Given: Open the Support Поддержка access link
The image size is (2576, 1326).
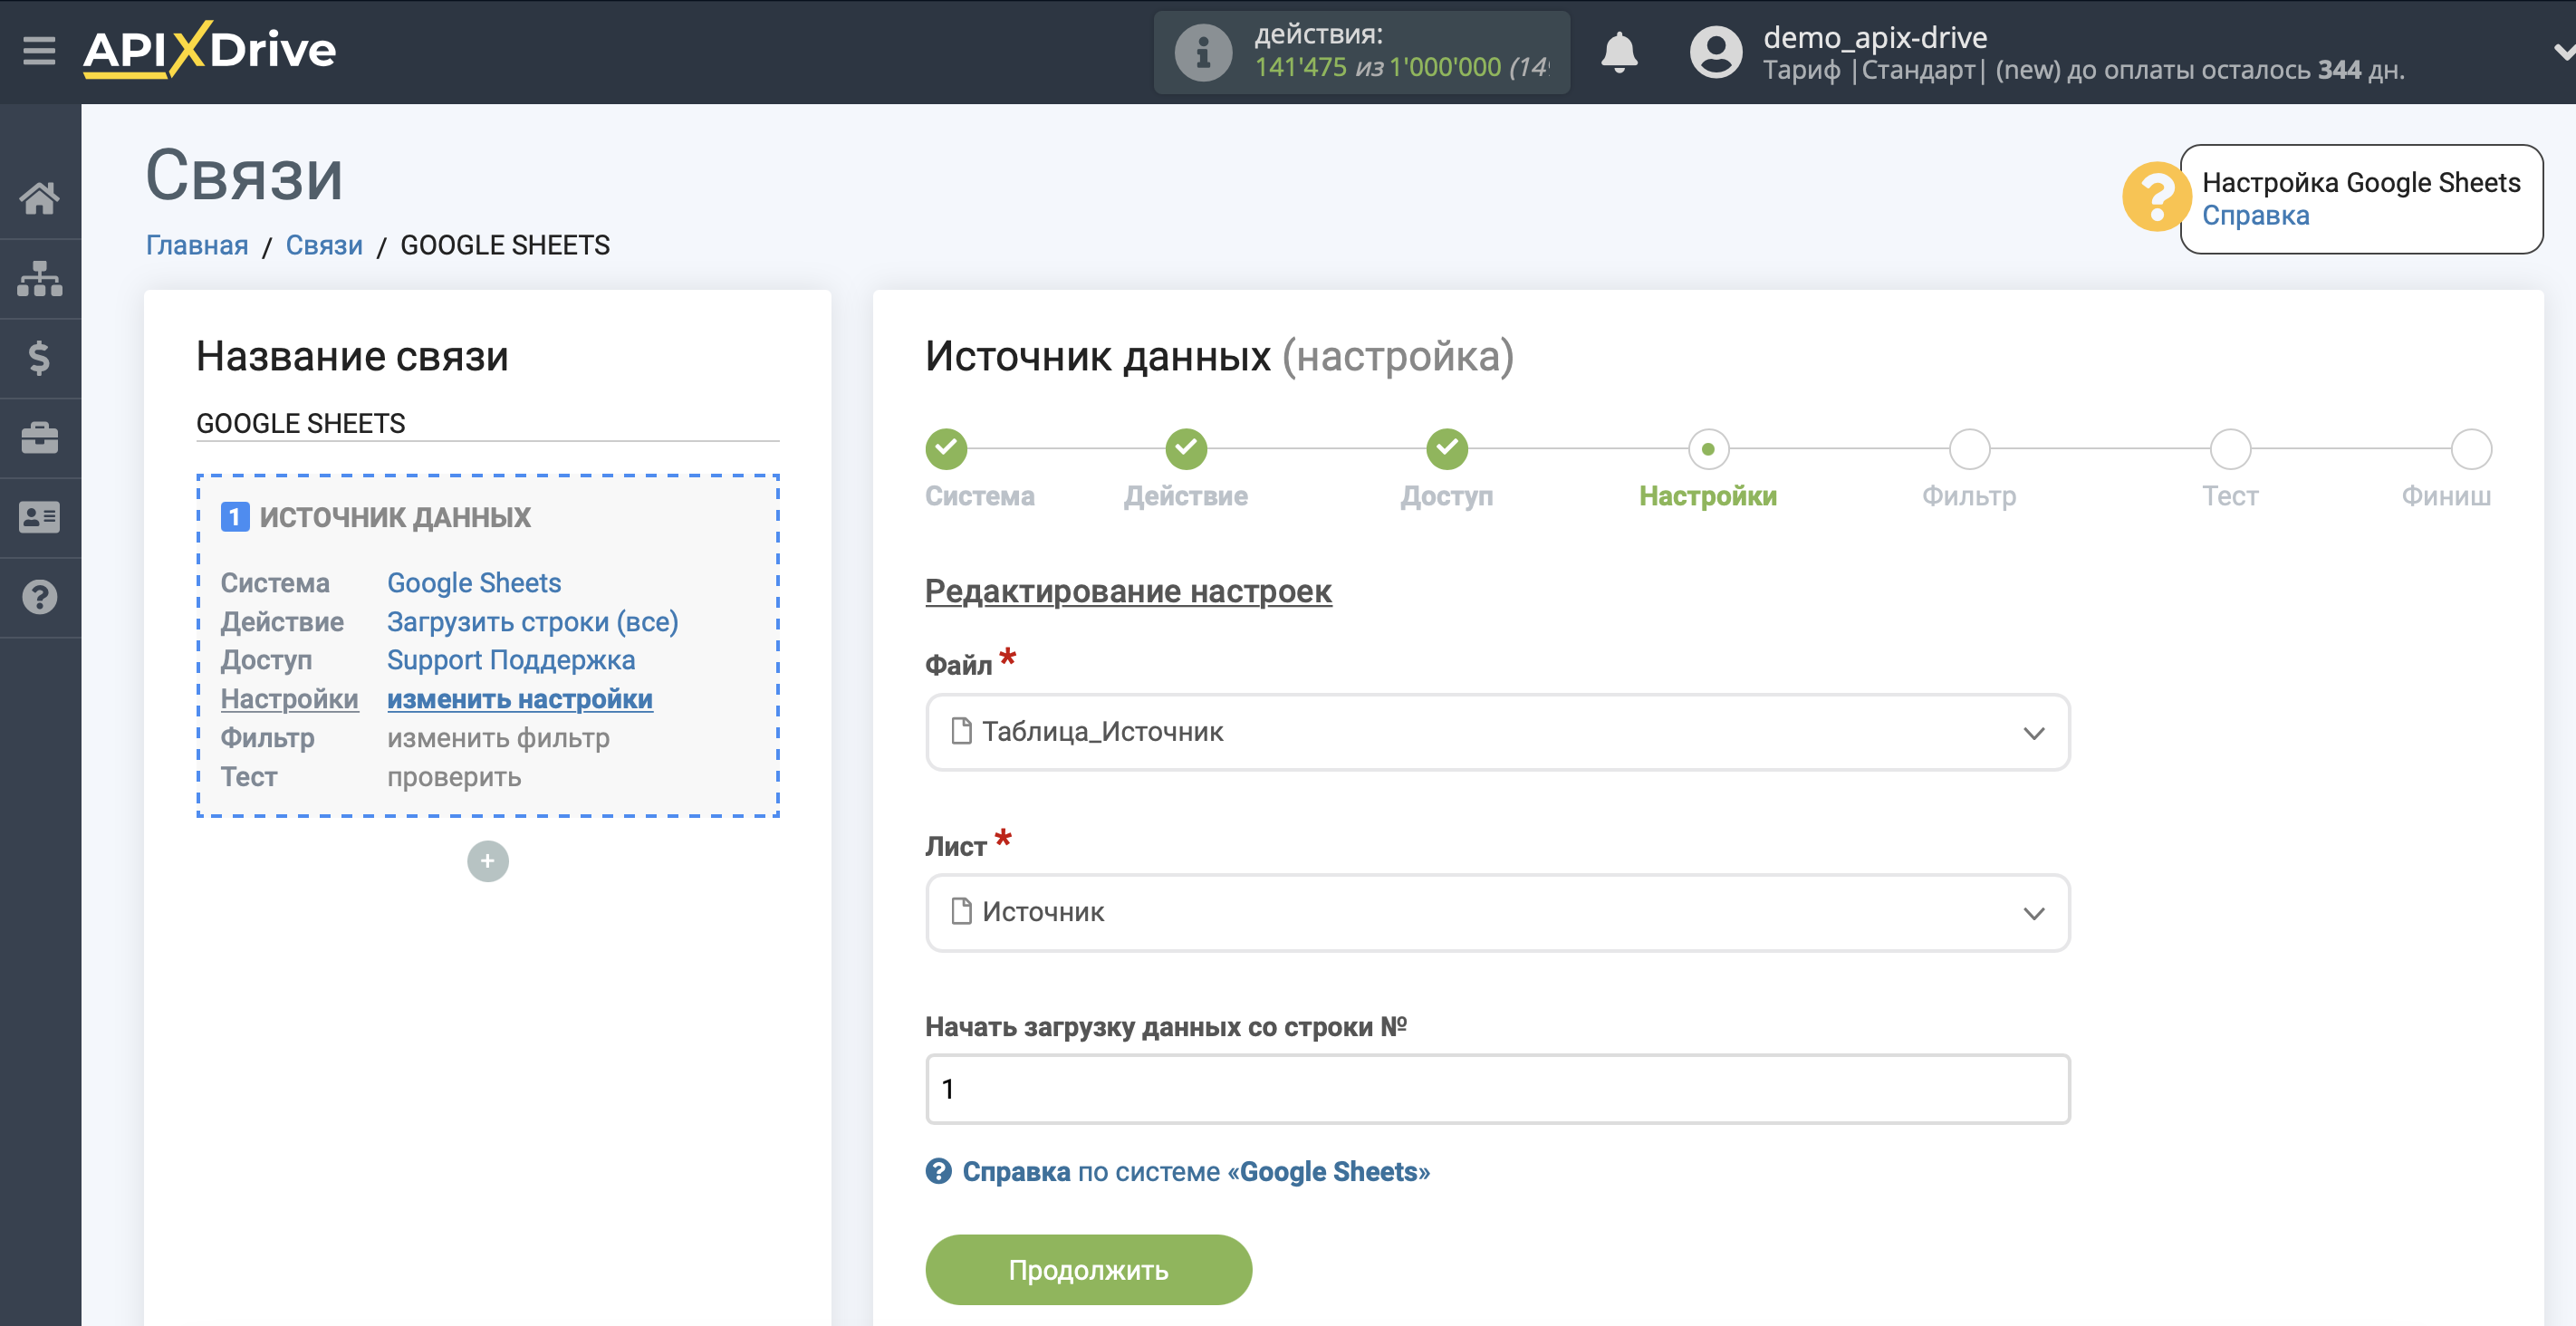Looking at the screenshot, I should pyautogui.click(x=511, y=660).
